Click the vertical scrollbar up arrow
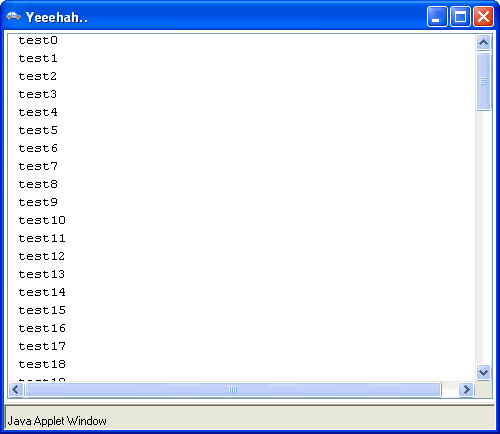This screenshot has width=500, height=434. pos(483,42)
